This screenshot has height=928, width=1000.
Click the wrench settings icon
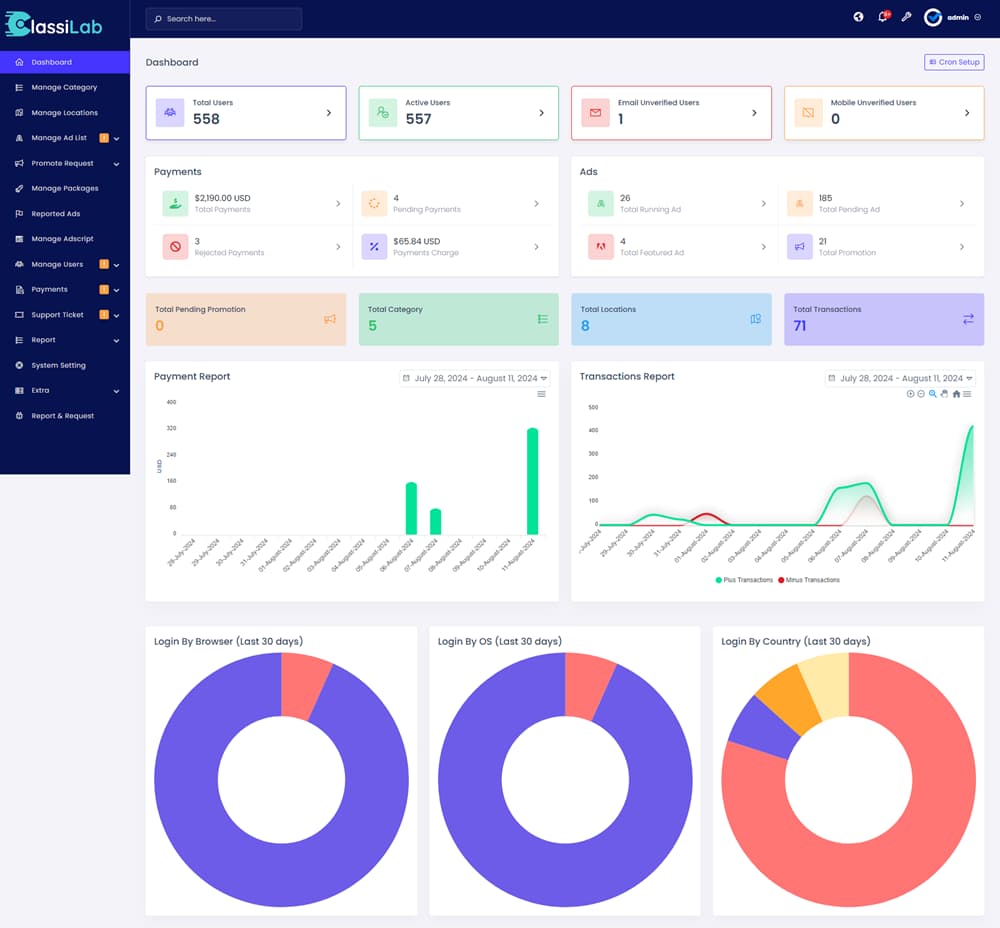coord(907,17)
